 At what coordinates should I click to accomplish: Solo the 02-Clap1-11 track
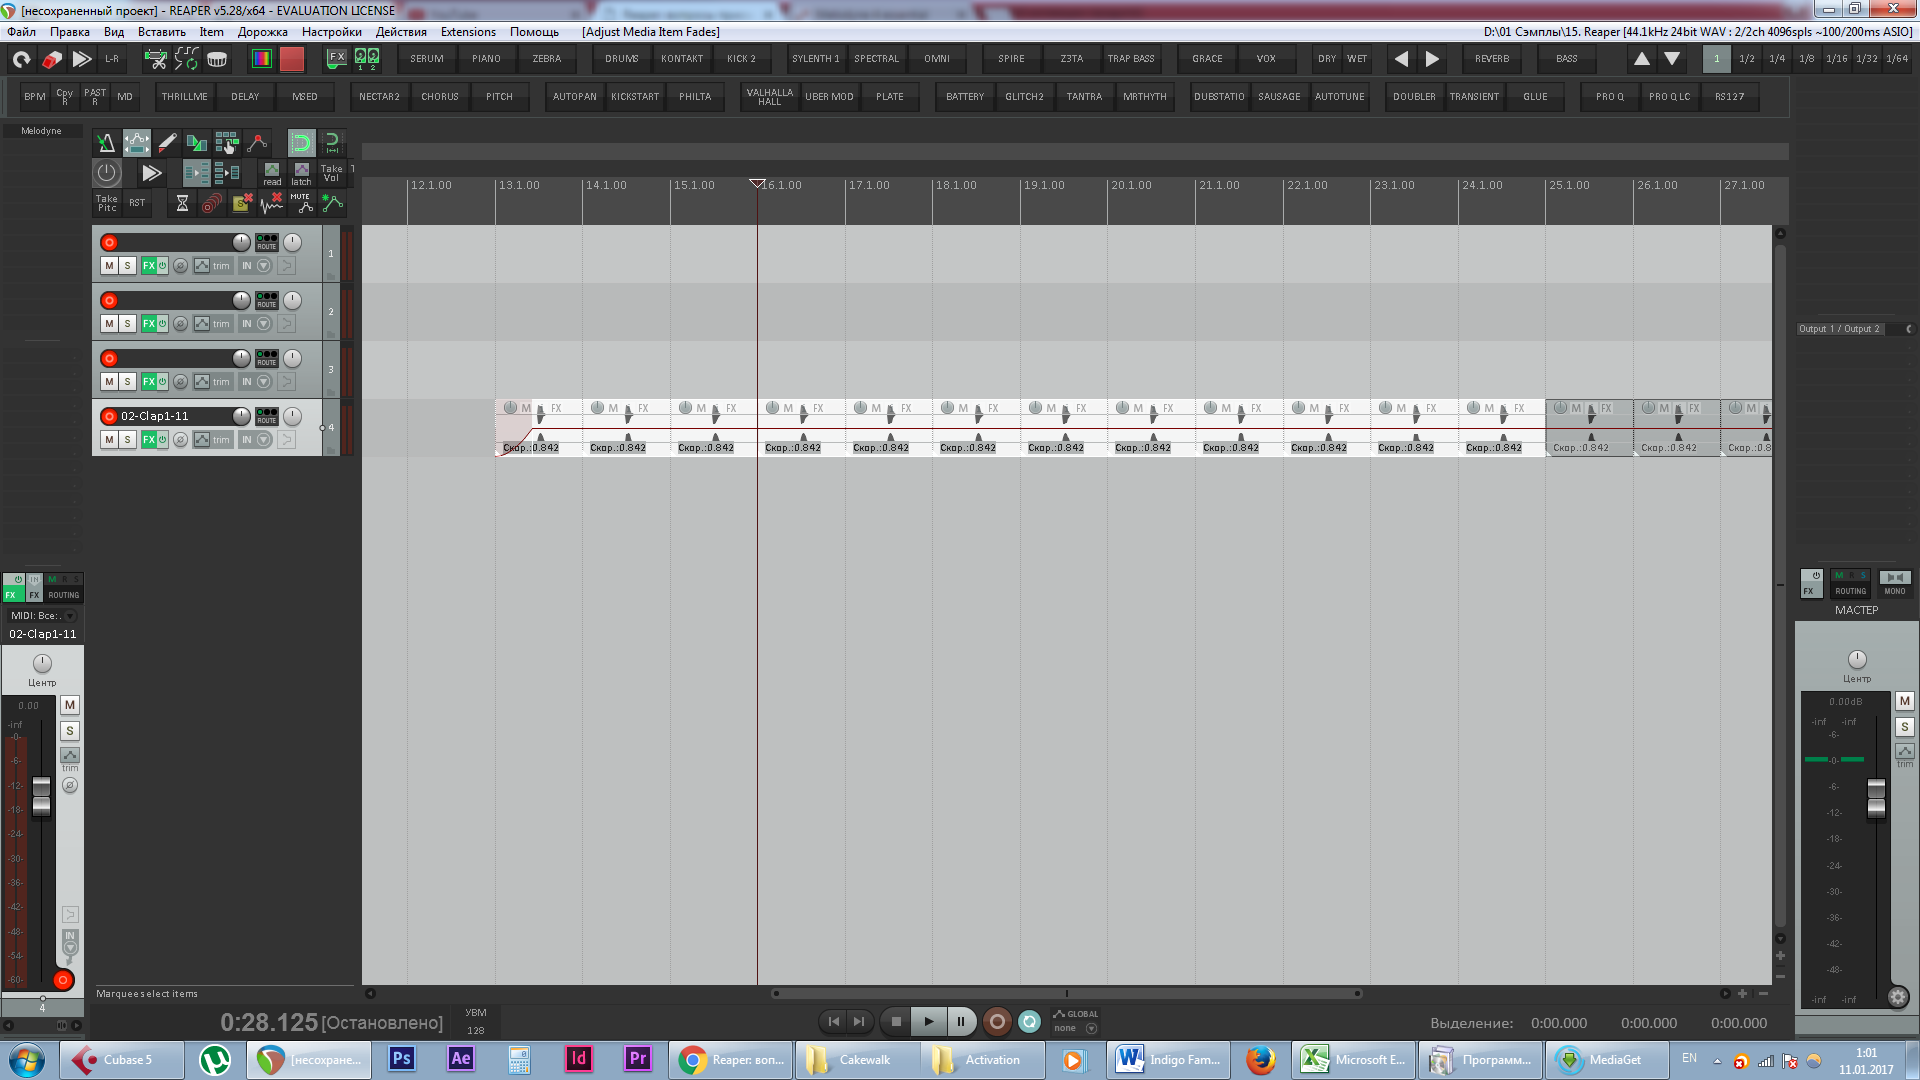(x=128, y=440)
